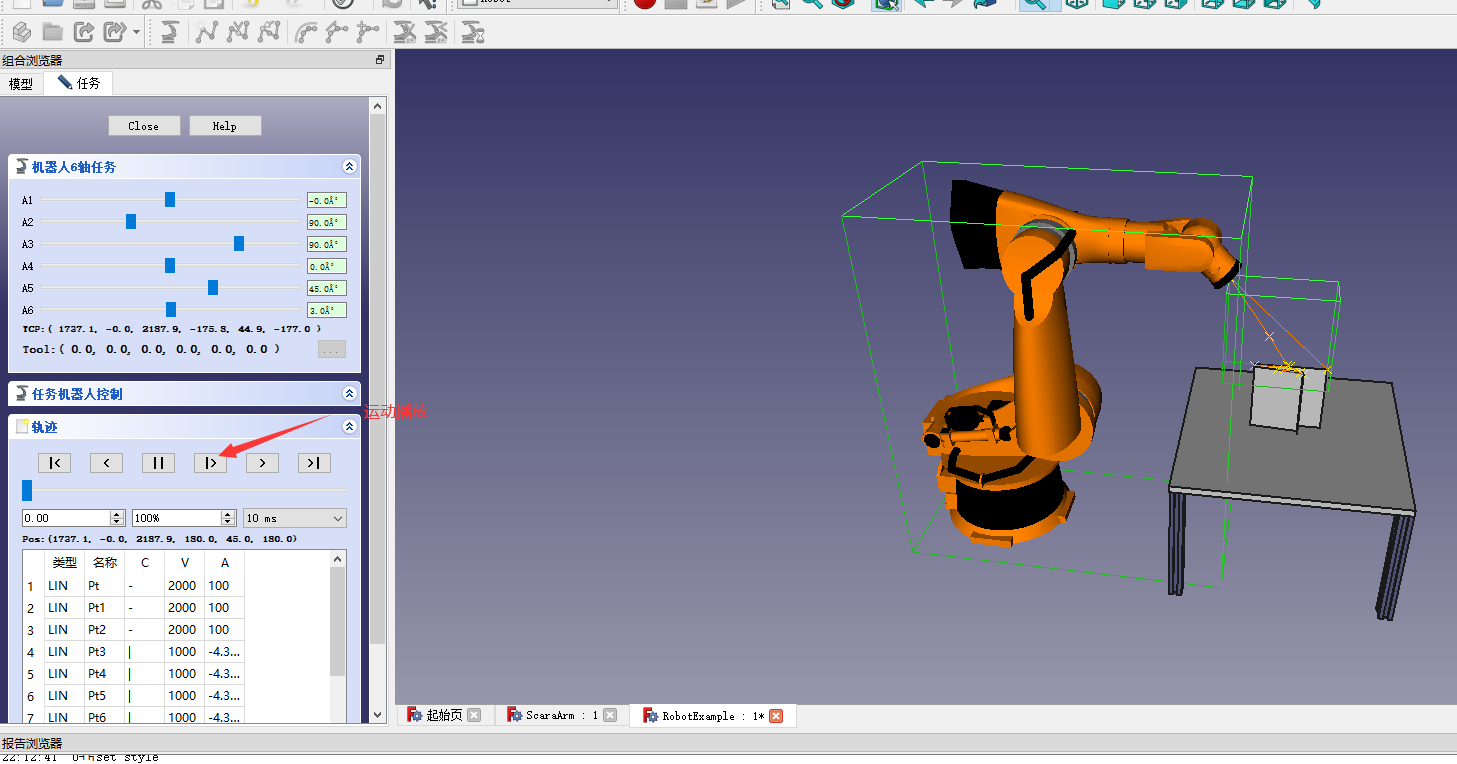Click the Help button in task panel
1457x764 pixels.
point(225,125)
